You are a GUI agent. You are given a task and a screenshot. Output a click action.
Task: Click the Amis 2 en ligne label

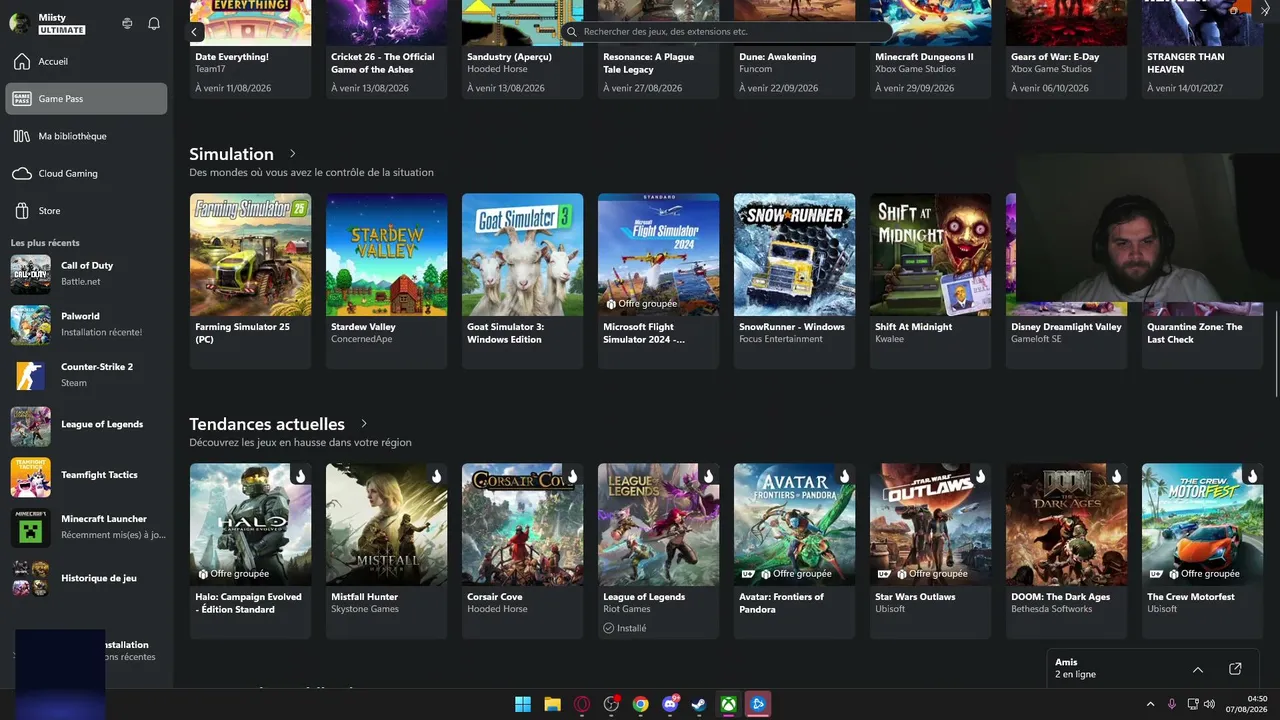[1075, 668]
